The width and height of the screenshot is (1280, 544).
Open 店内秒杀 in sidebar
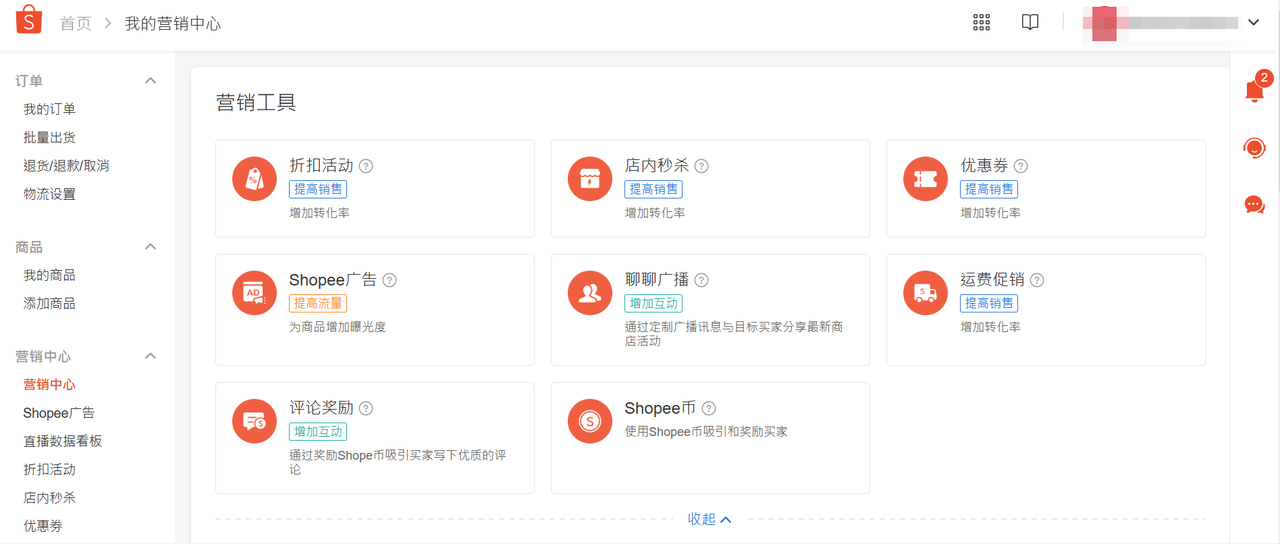[50, 497]
